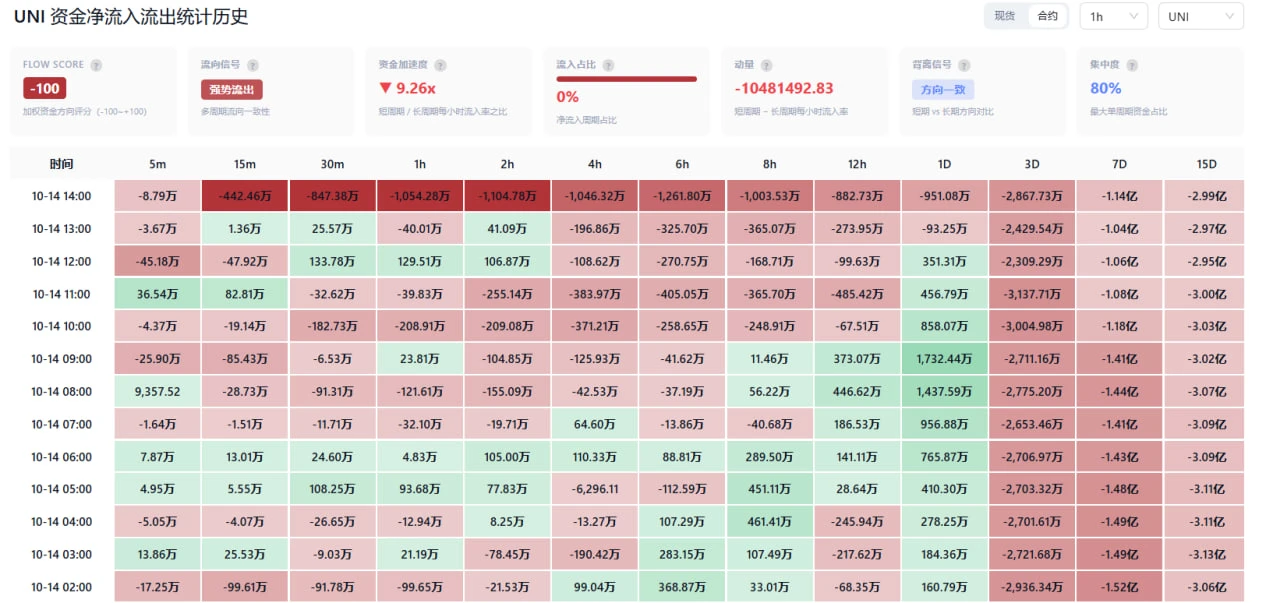Screen dimensions: 1280x603
Task: Open the question-mark tooltip next to 流向信号
Action: pyautogui.click(x=251, y=65)
